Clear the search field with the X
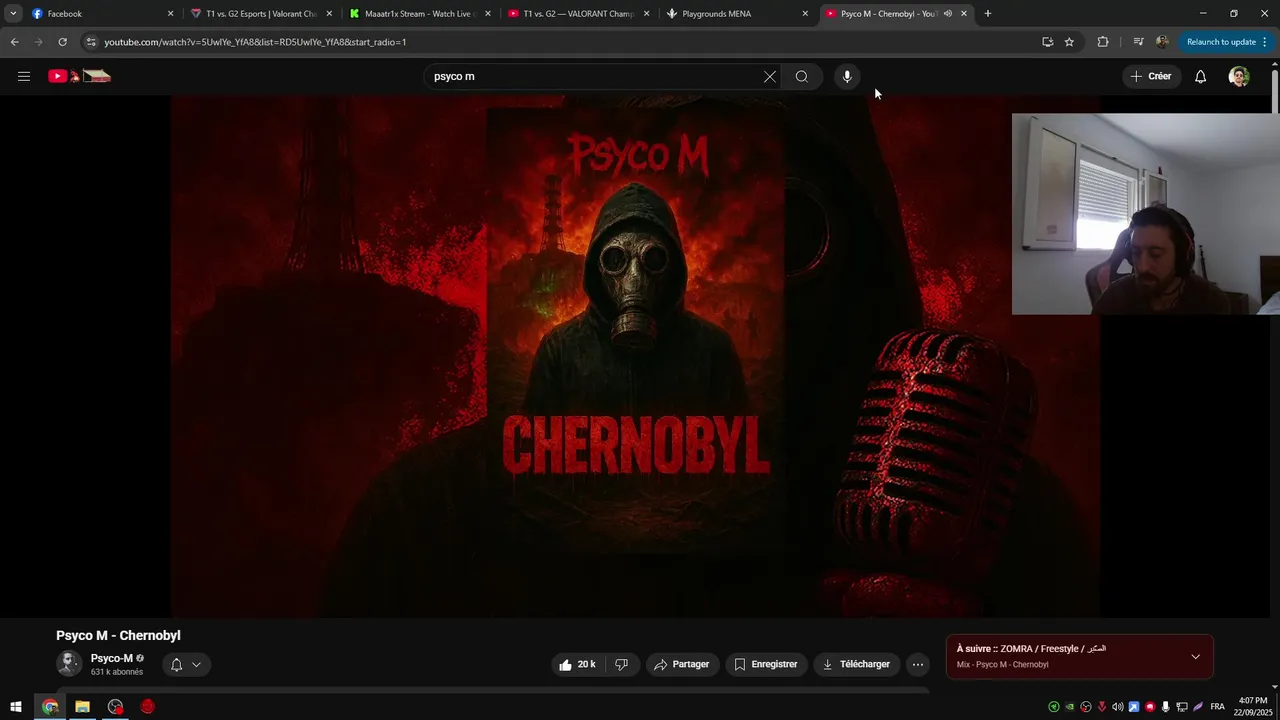1280x720 pixels. tap(770, 76)
